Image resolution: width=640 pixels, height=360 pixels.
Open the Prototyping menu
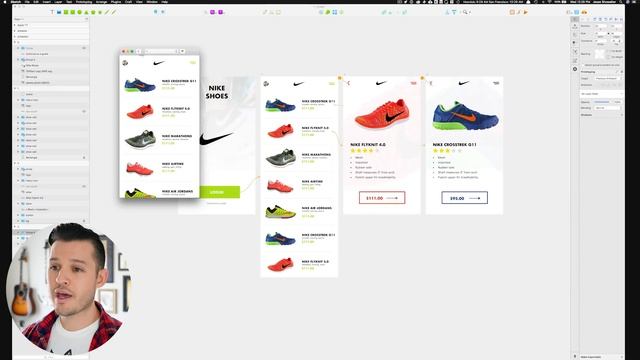84,2
